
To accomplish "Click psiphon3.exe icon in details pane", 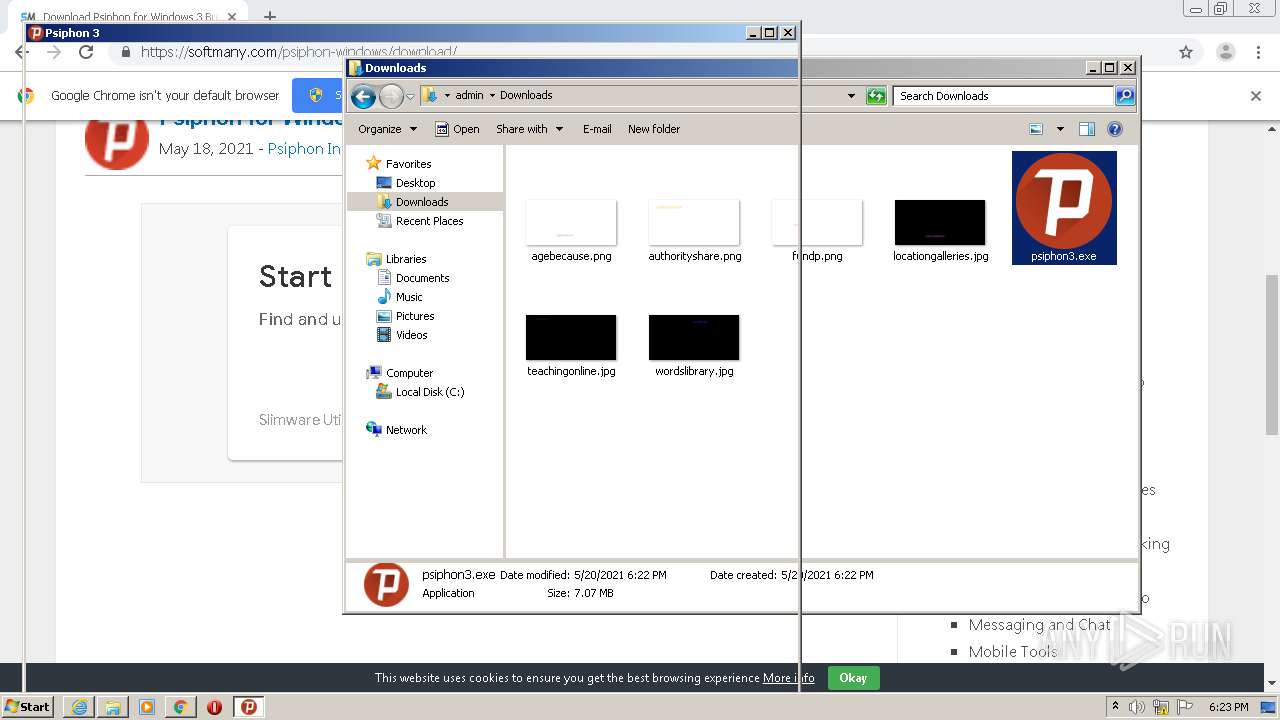I will 386,584.
